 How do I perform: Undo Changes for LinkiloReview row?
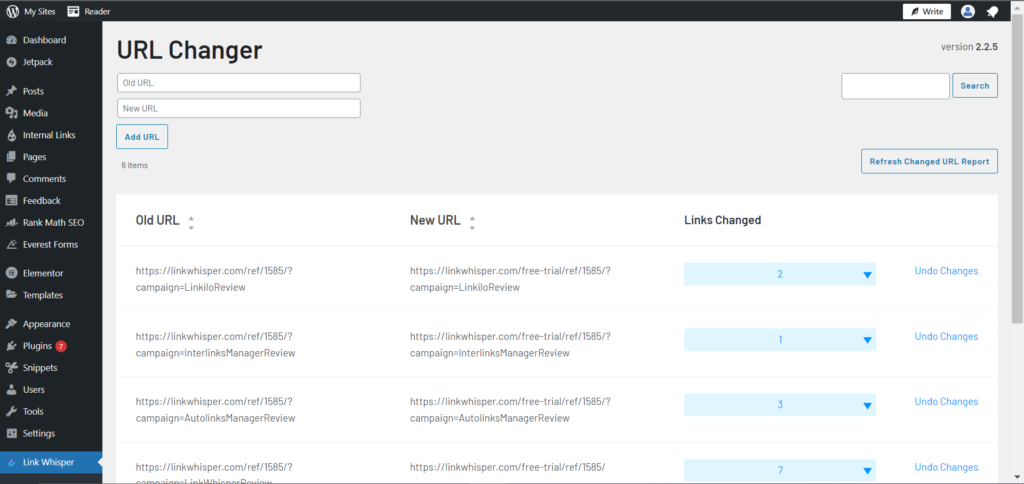pyautogui.click(x=946, y=270)
